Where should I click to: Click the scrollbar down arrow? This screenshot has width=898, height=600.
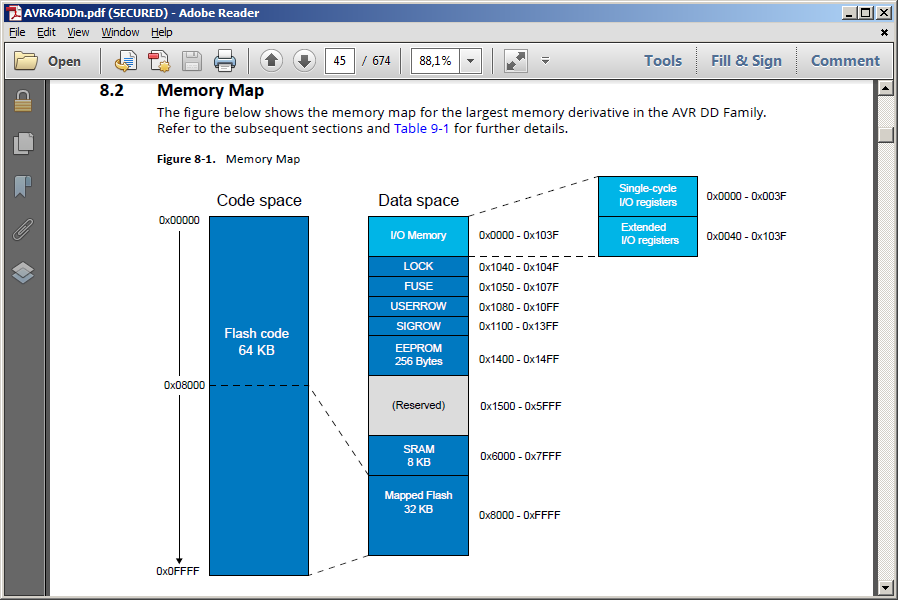point(885,587)
